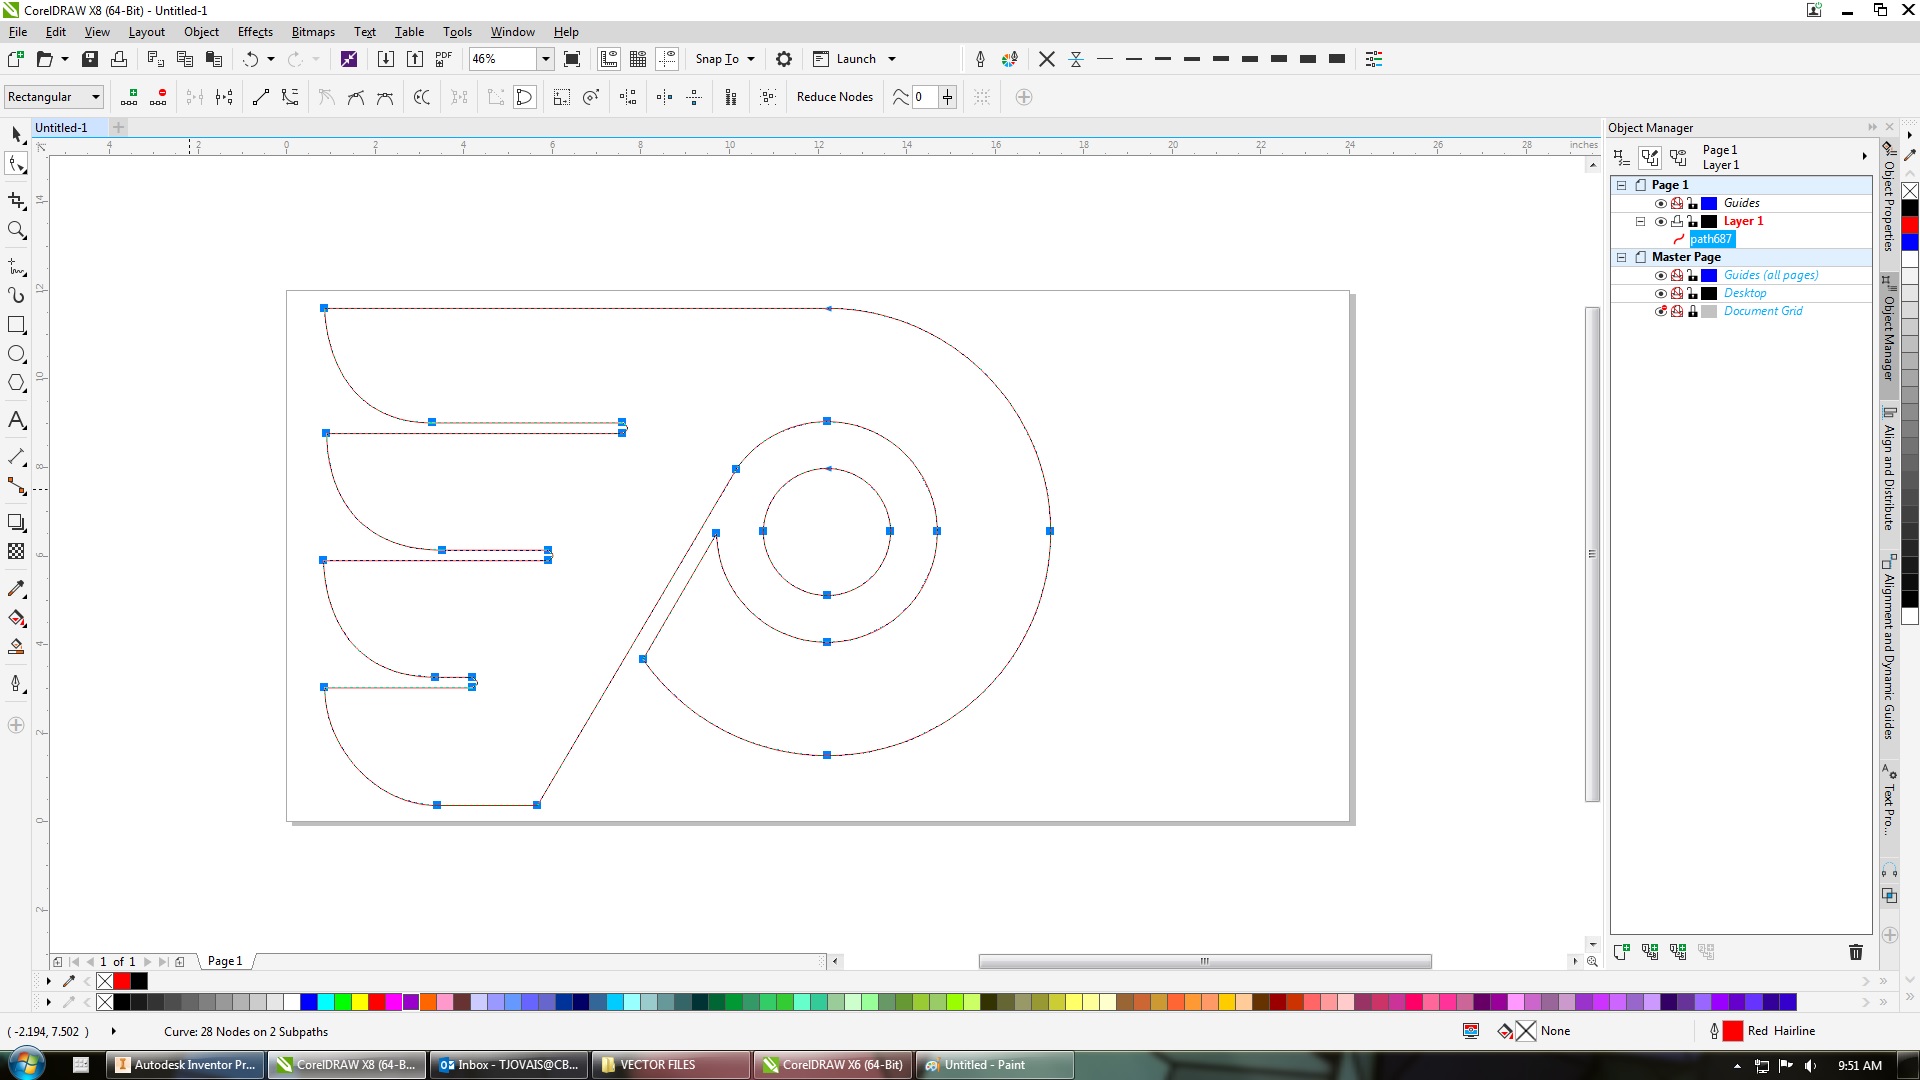Select the red swatch in the color palette
Image resolution: width=1920 pixels, height=1080 pixels.
[x=375, y=1001]
